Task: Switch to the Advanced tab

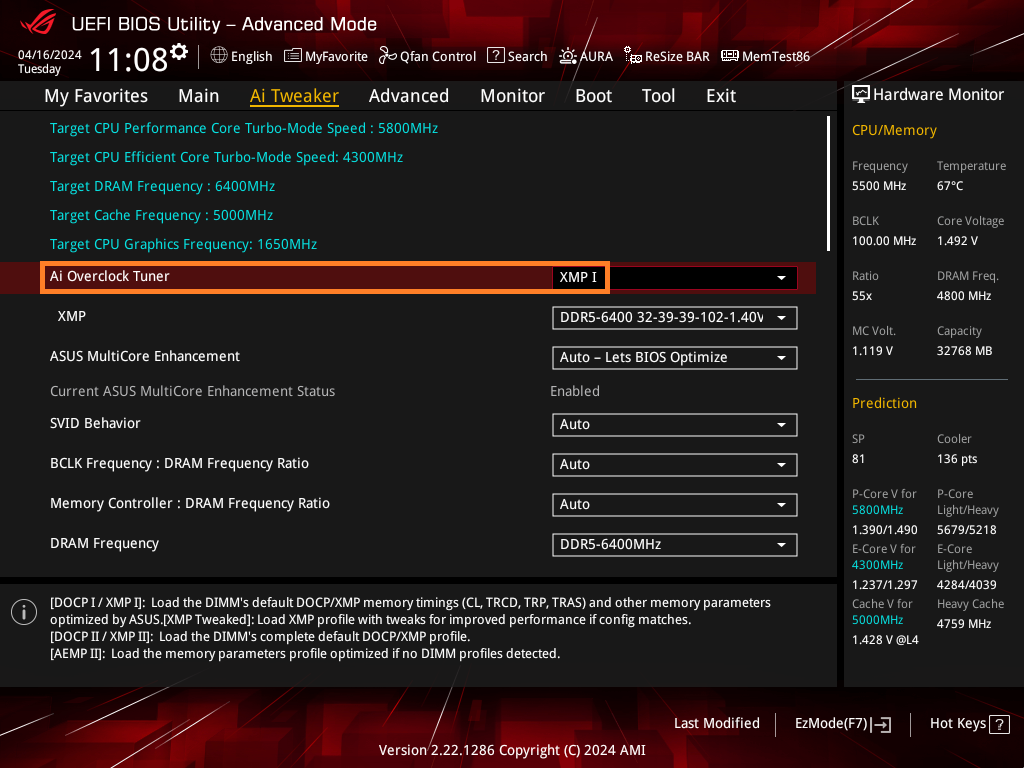Action: [408, 96]
